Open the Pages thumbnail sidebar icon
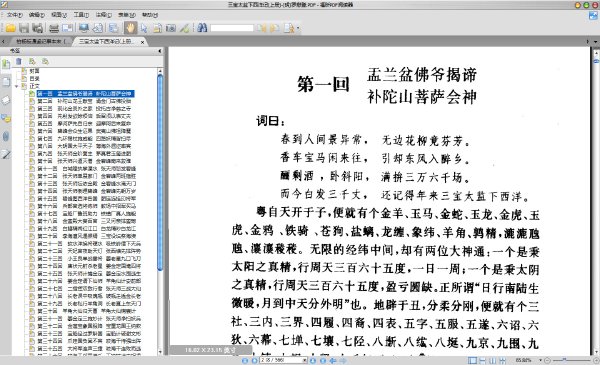The width and height of the screenshot is (600, 365). pyautogui.click(x=6, y=81)
